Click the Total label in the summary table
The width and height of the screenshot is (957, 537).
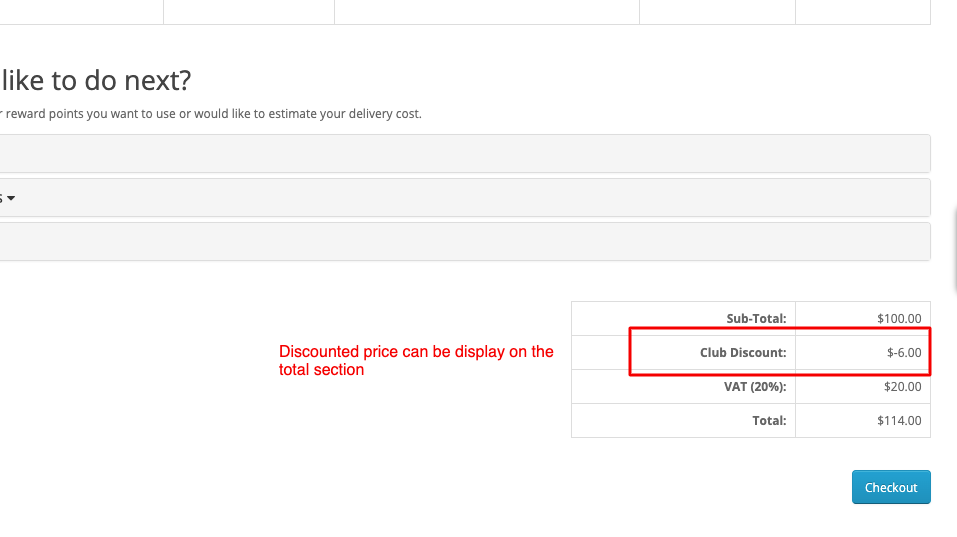tap(769, 420)
